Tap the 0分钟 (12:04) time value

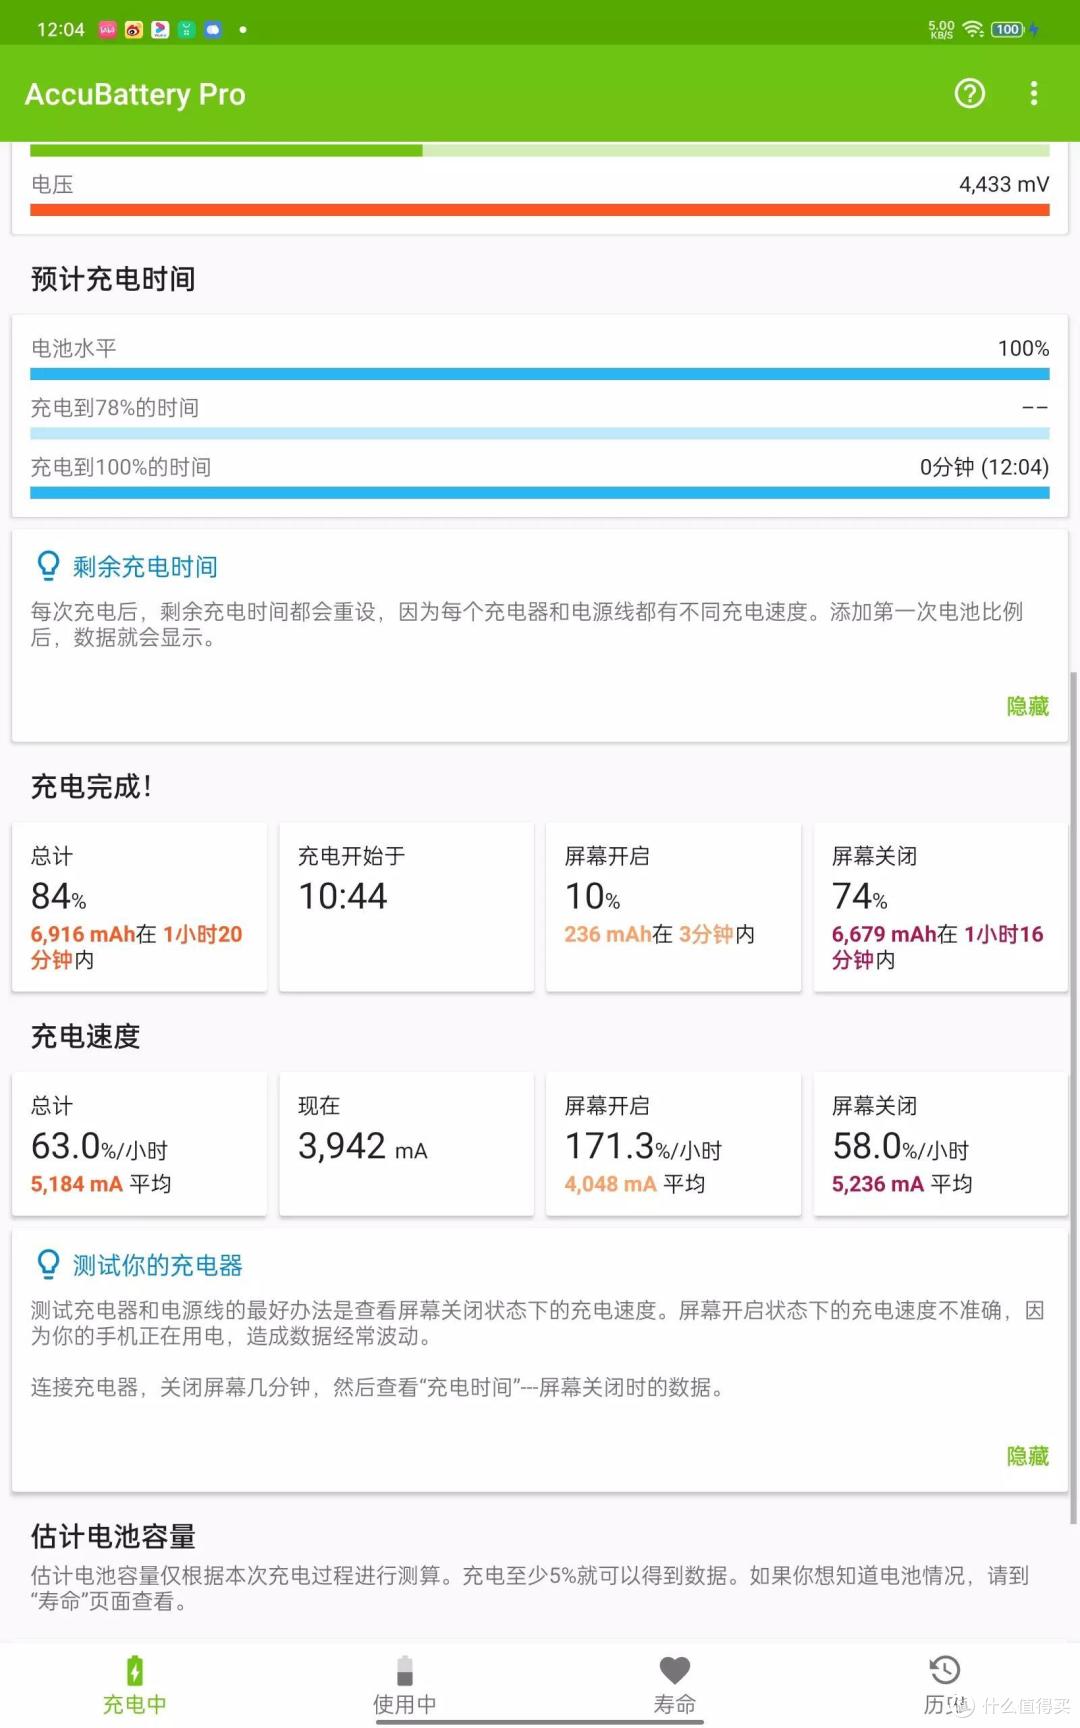984,467
